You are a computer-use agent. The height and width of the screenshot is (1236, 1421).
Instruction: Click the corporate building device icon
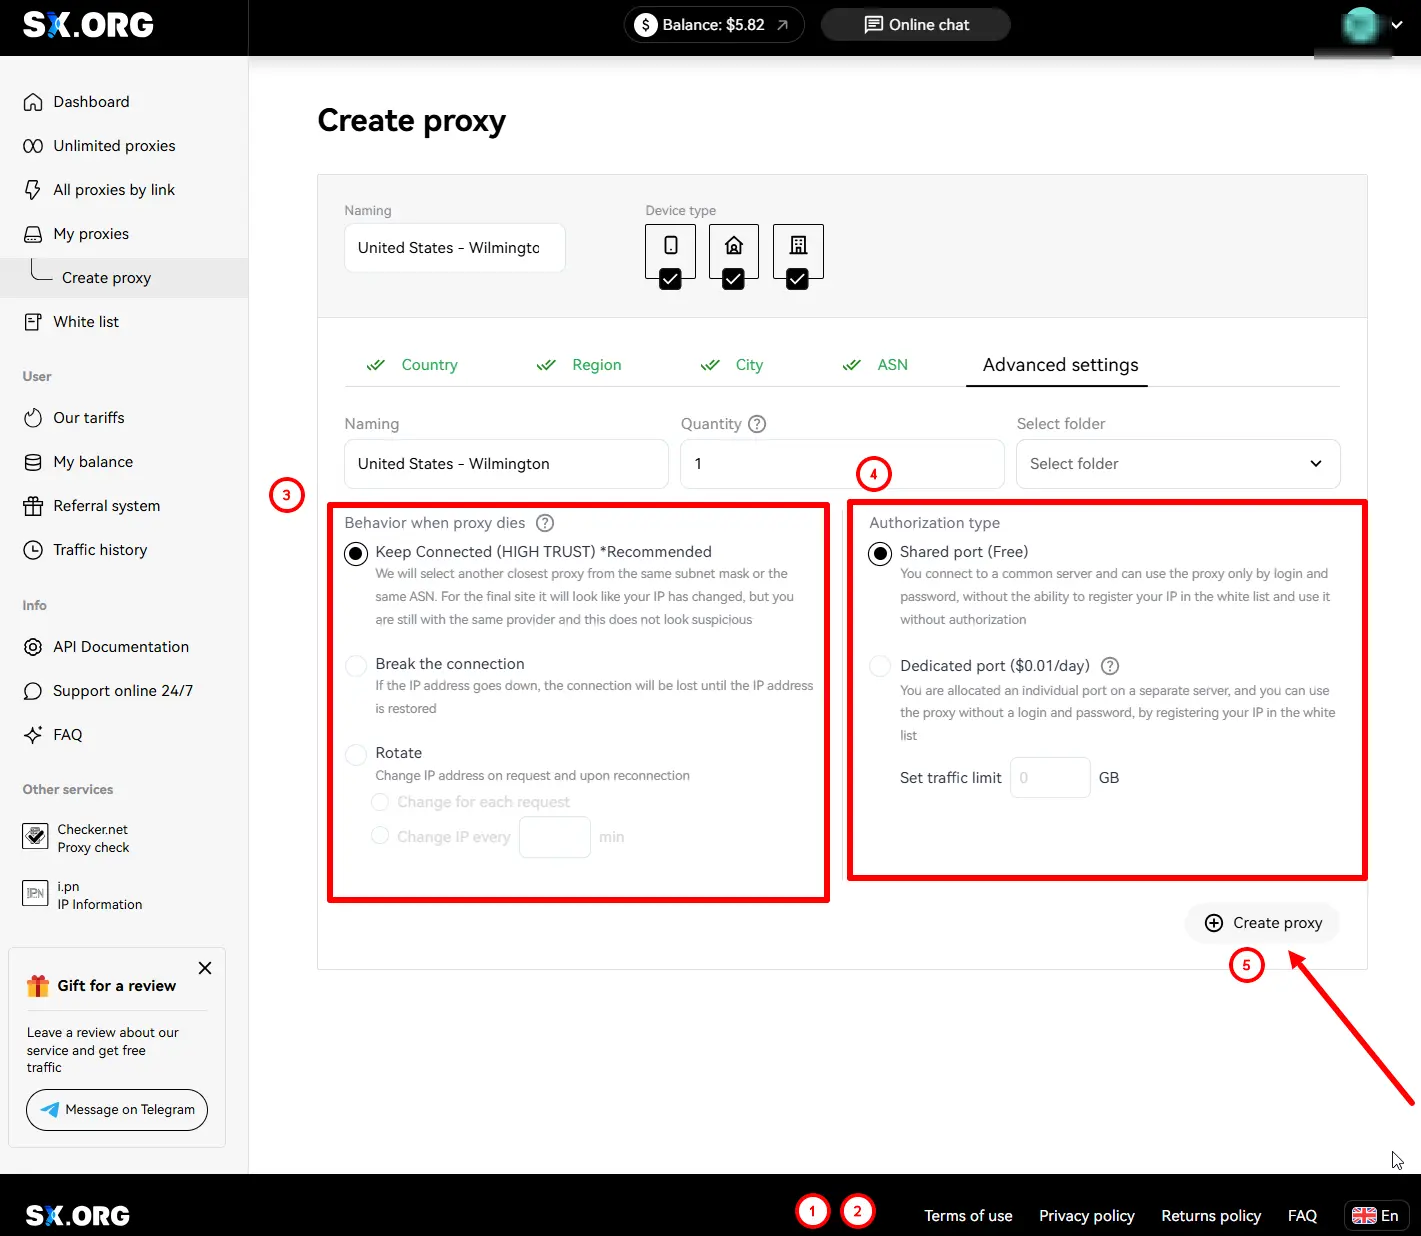click(x=797, y=246)
